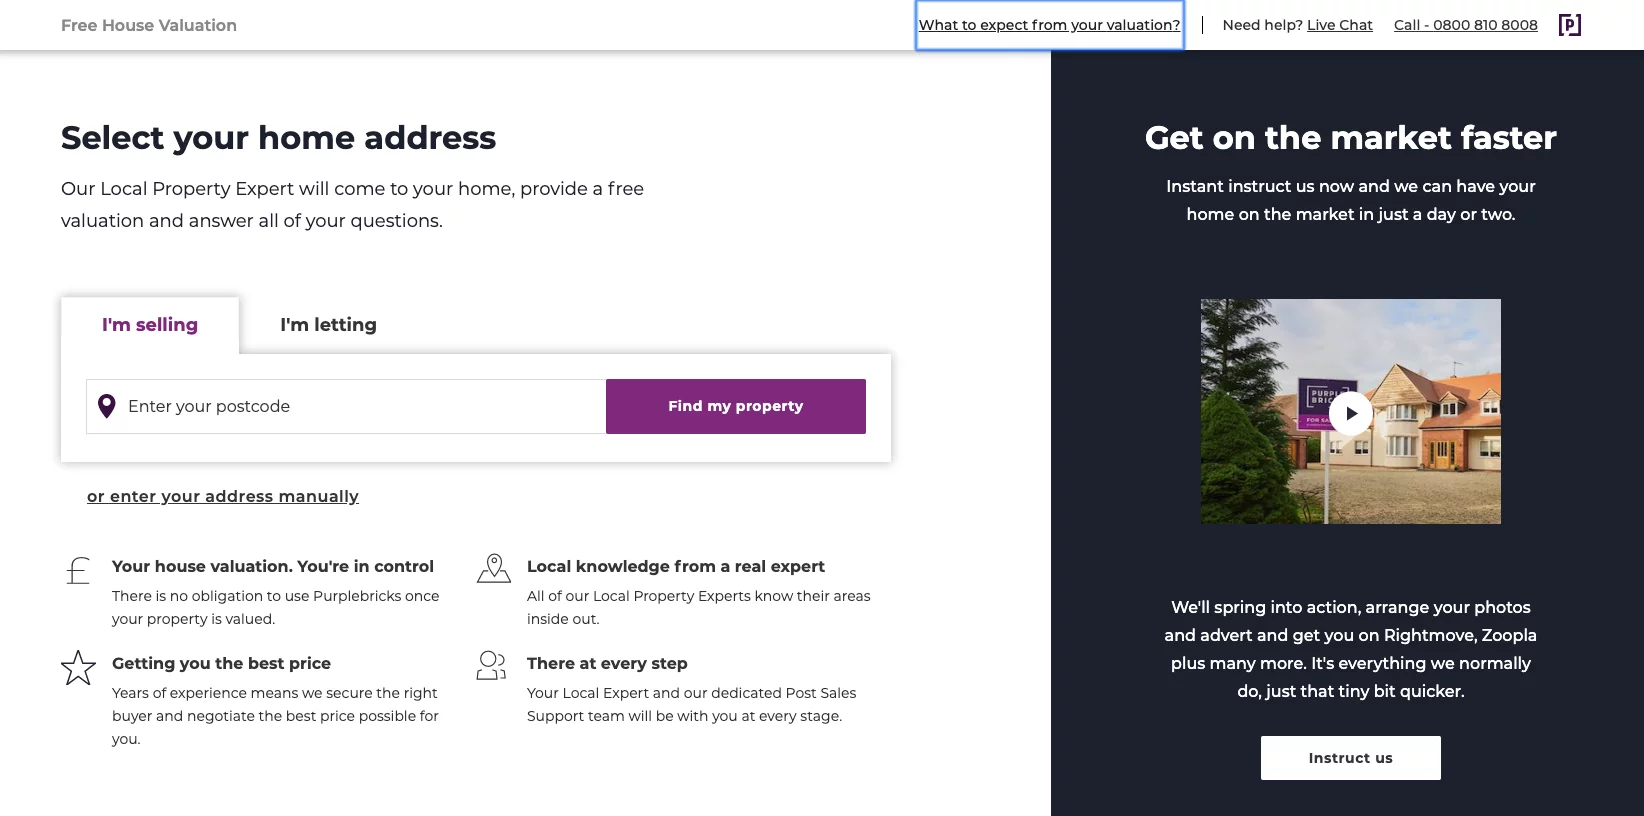Click the Find my property button

pyautogui.click(x=735, y=406)
